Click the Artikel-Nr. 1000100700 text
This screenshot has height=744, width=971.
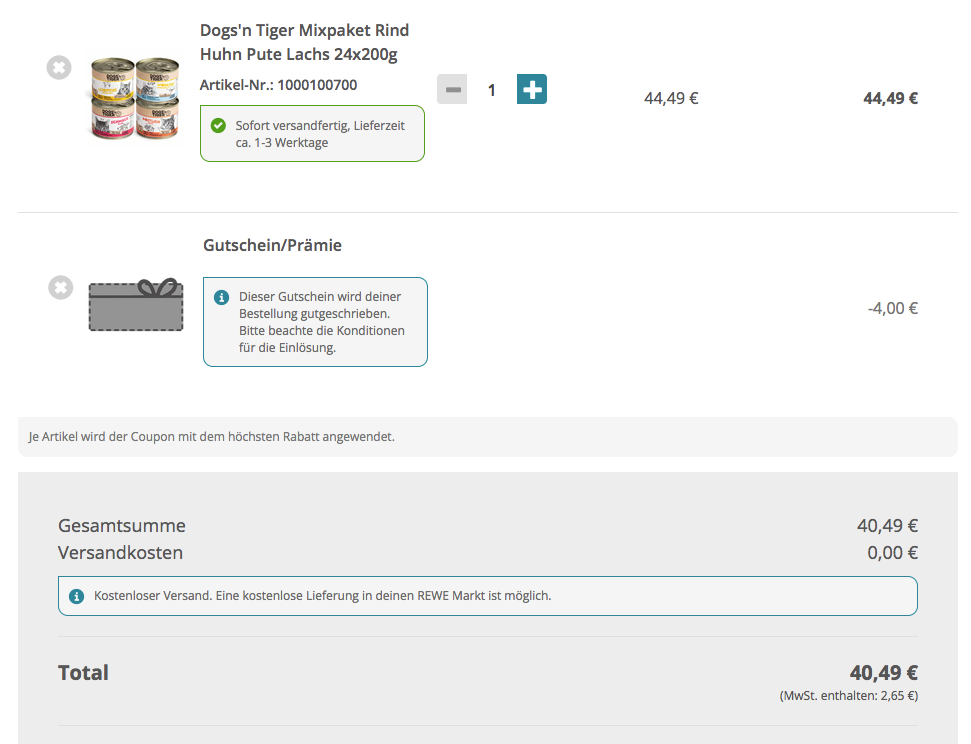pyautogui.click(x=278, y=85)
